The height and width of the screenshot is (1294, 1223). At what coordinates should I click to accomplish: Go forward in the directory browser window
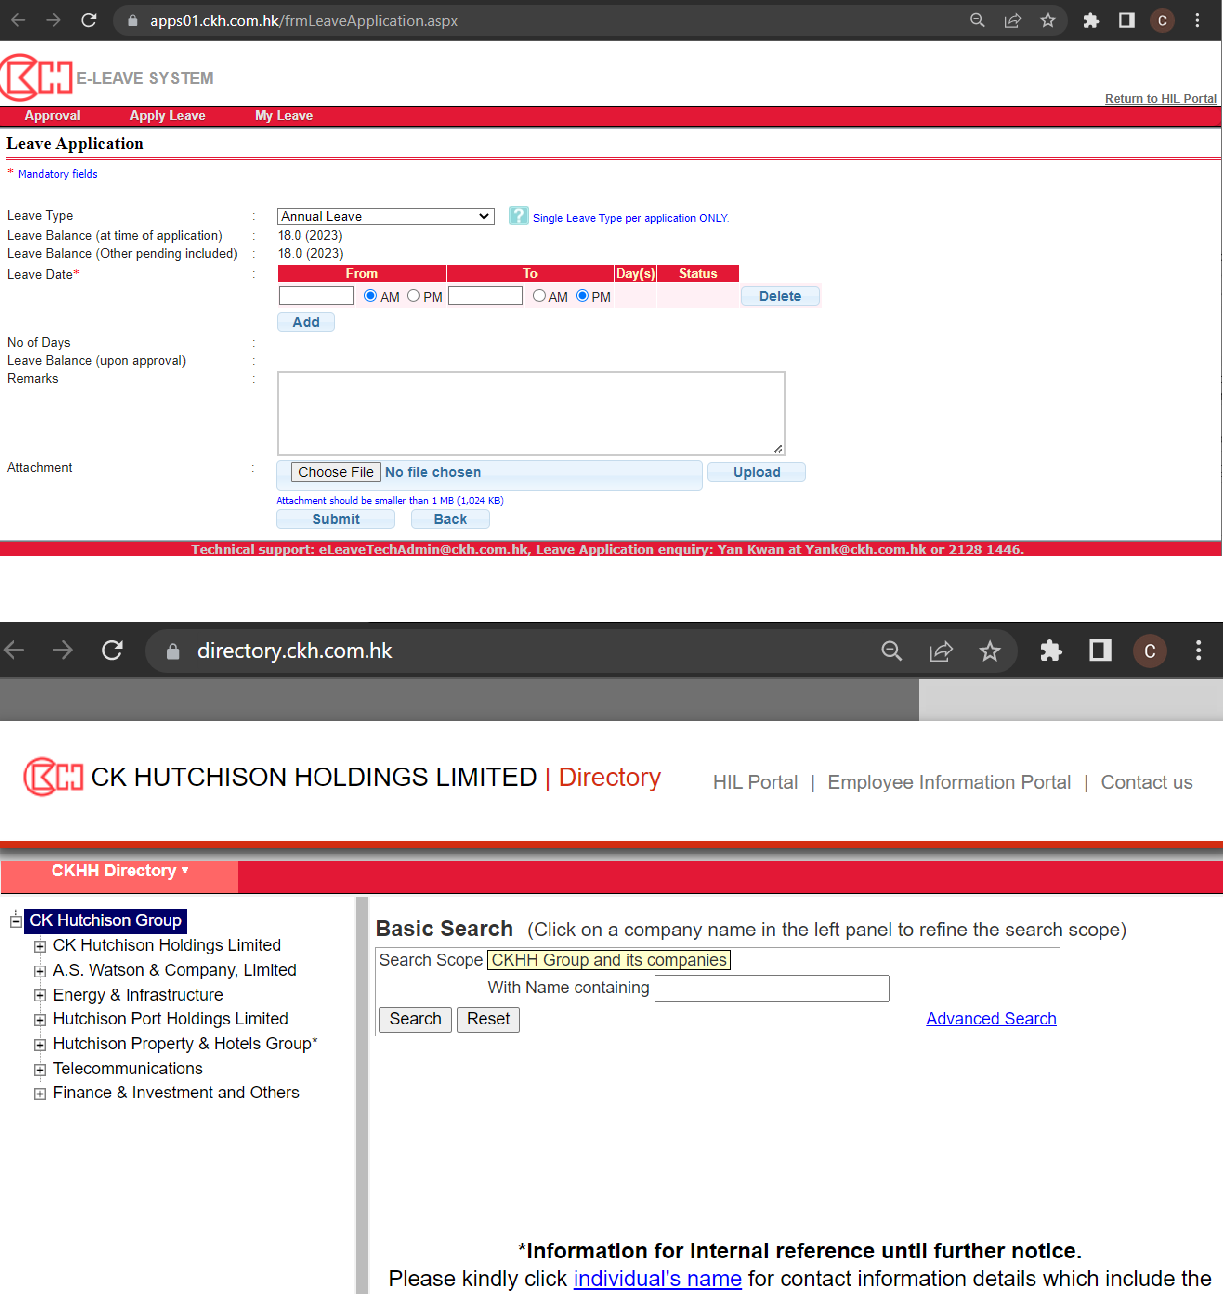[x=63, y=651]
